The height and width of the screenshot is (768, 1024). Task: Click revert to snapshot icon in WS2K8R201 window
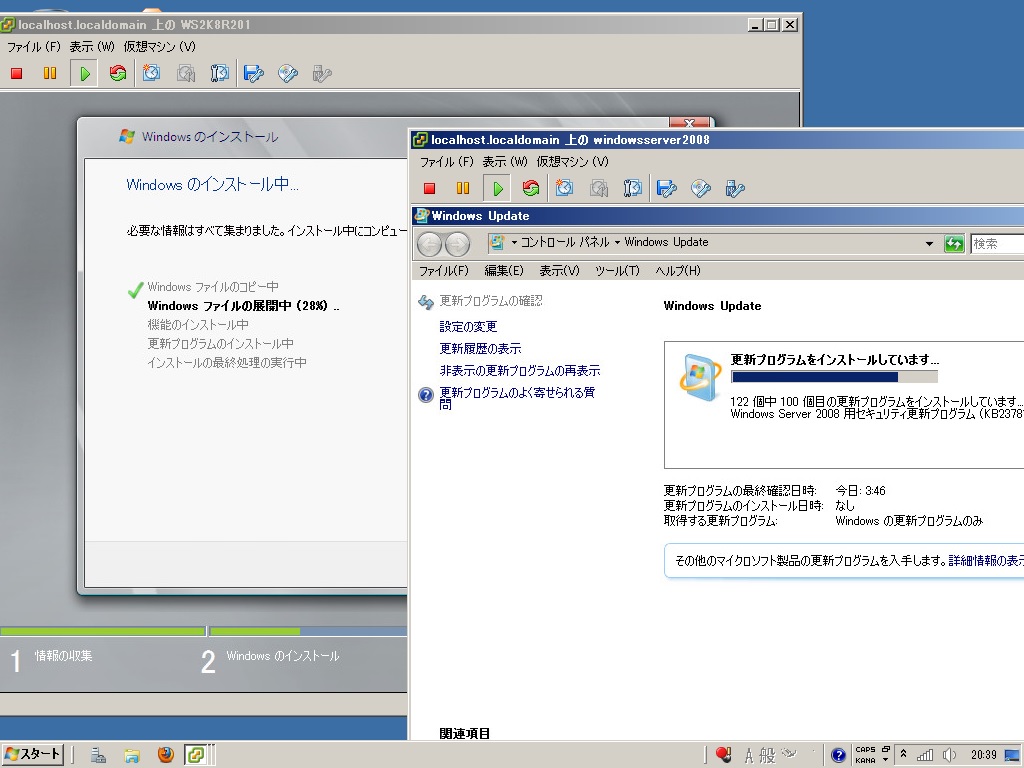tap(185, 73)
